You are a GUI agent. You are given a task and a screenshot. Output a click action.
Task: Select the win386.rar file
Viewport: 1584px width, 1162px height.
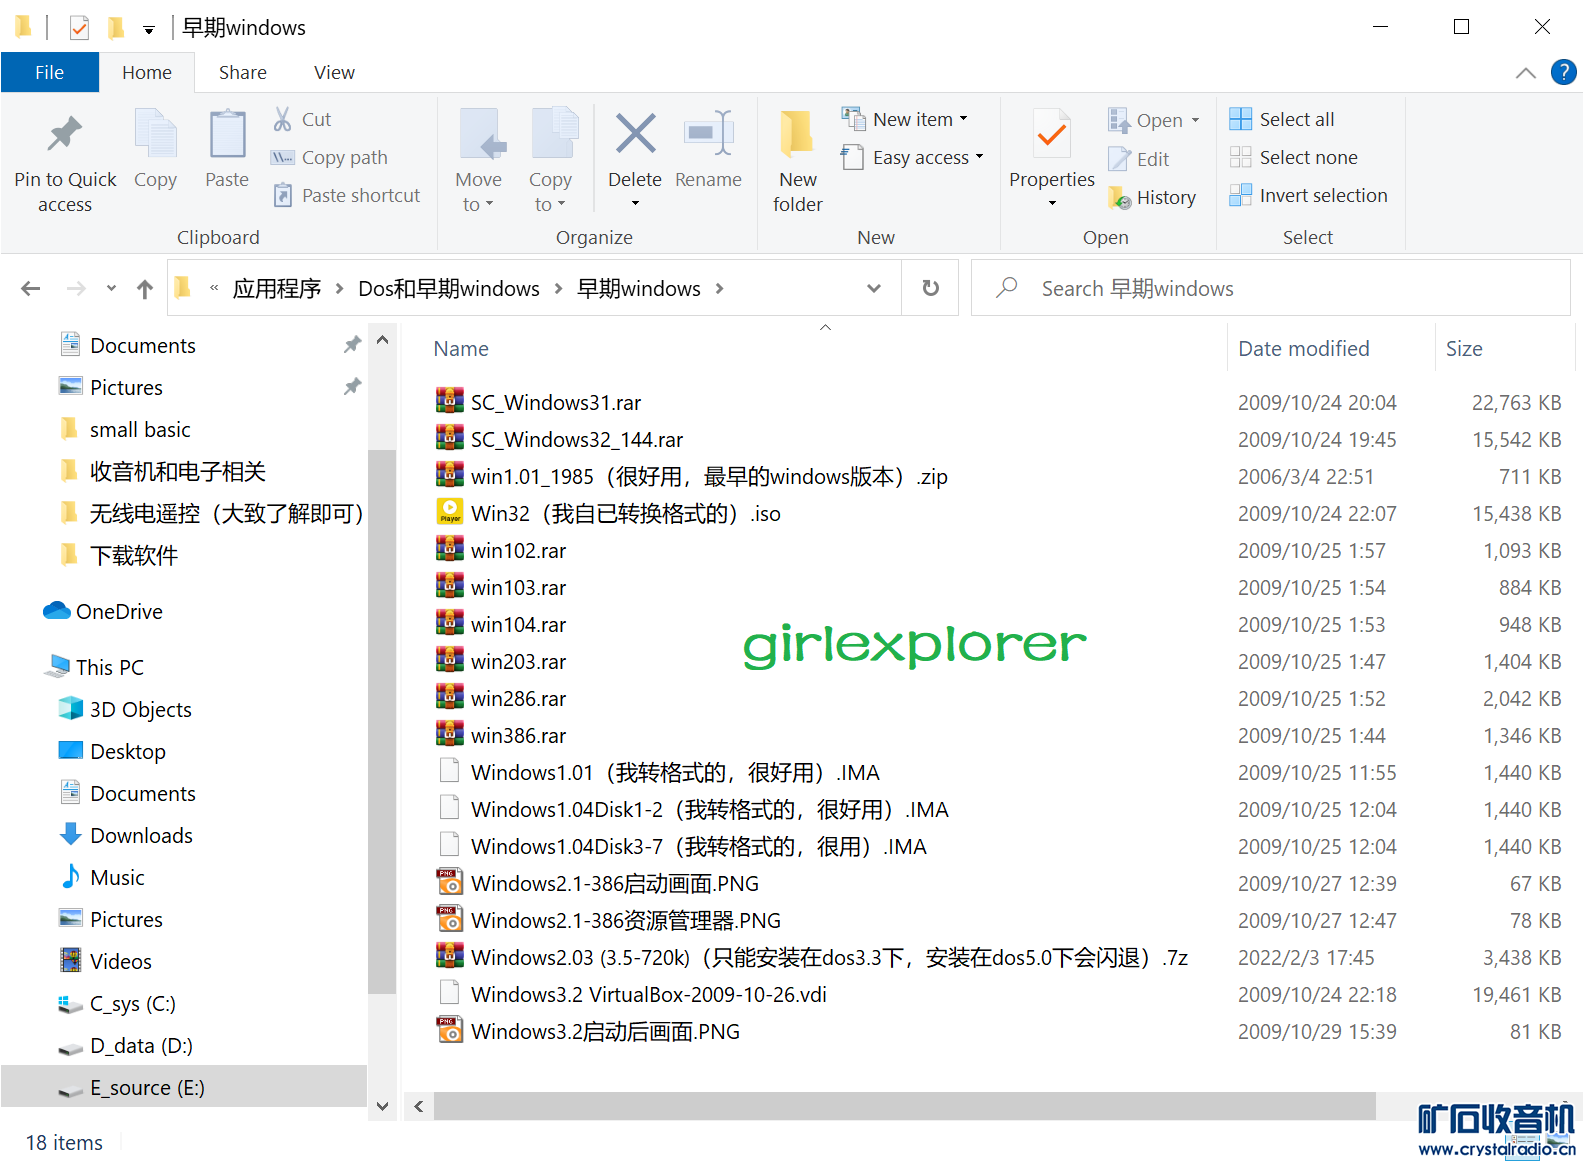coord(518,735)
